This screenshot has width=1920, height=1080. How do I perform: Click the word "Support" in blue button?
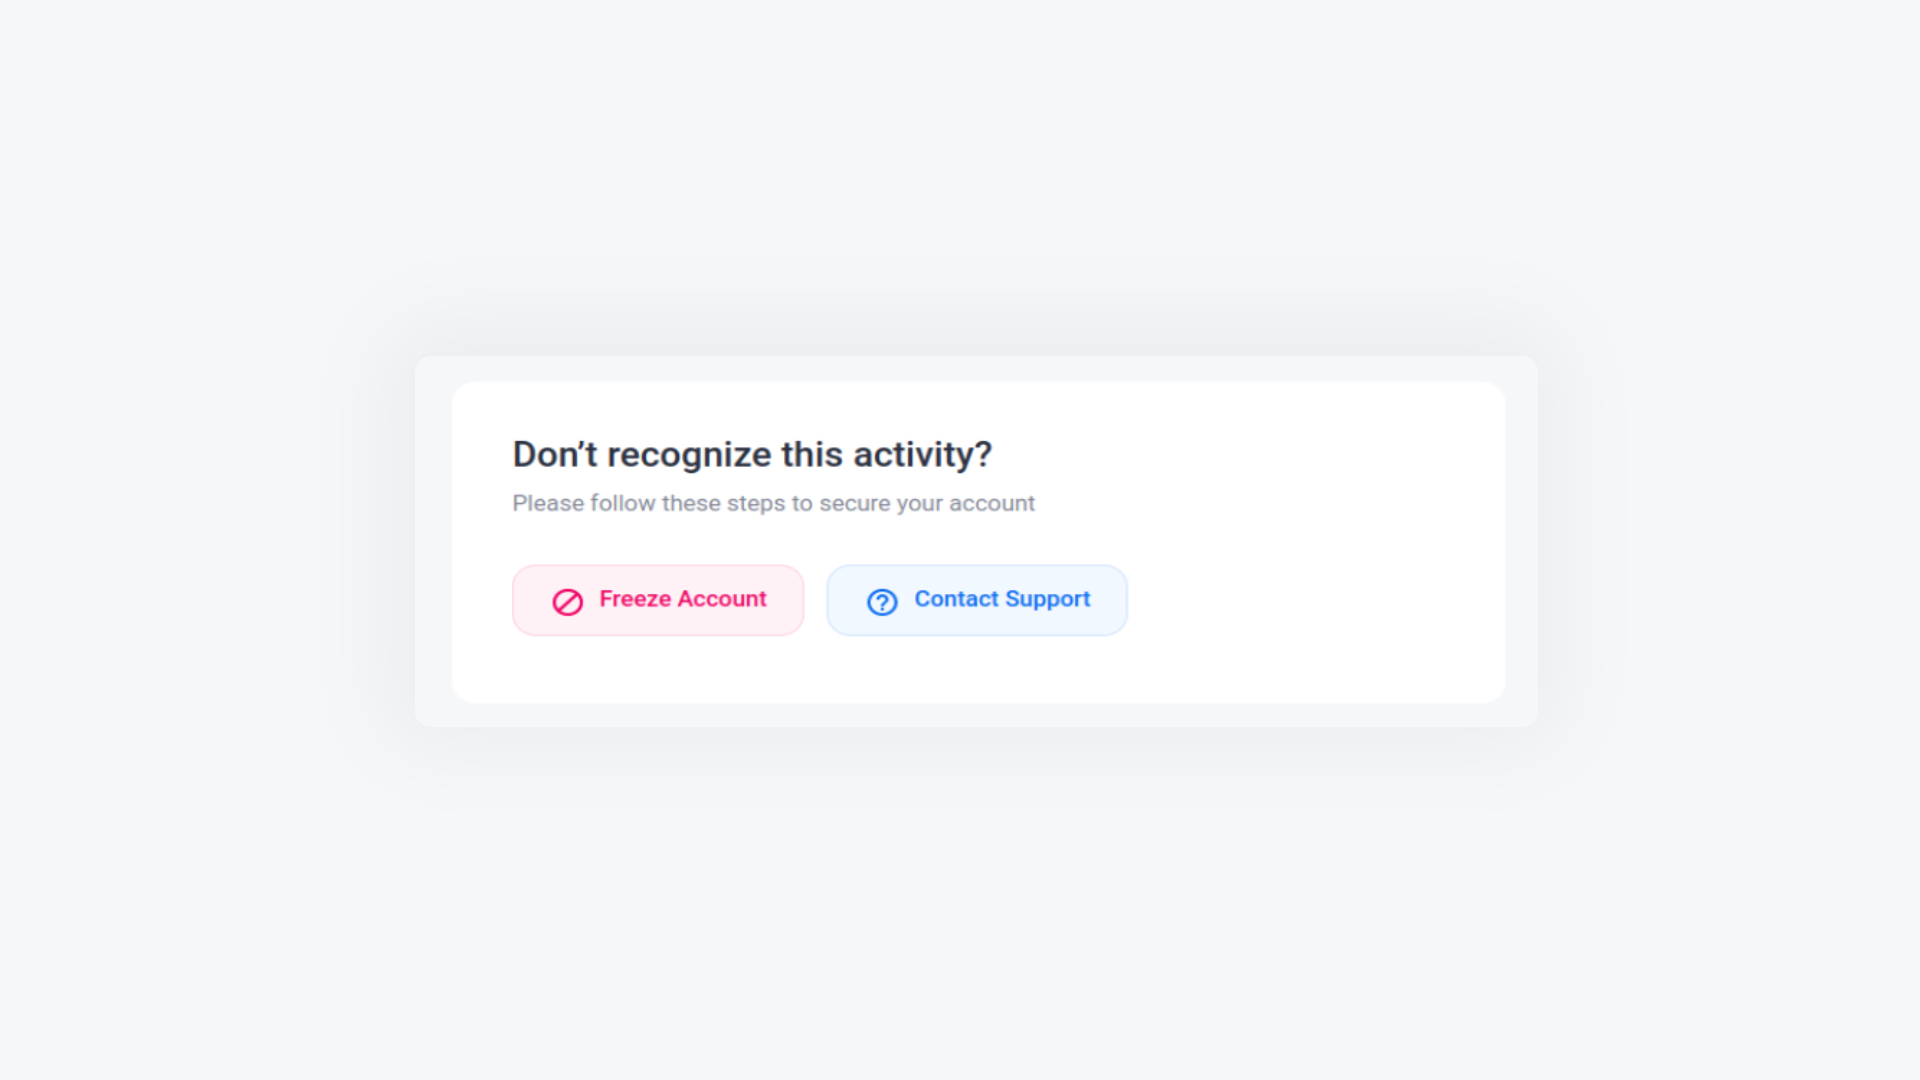click(x=1047, y=600)
